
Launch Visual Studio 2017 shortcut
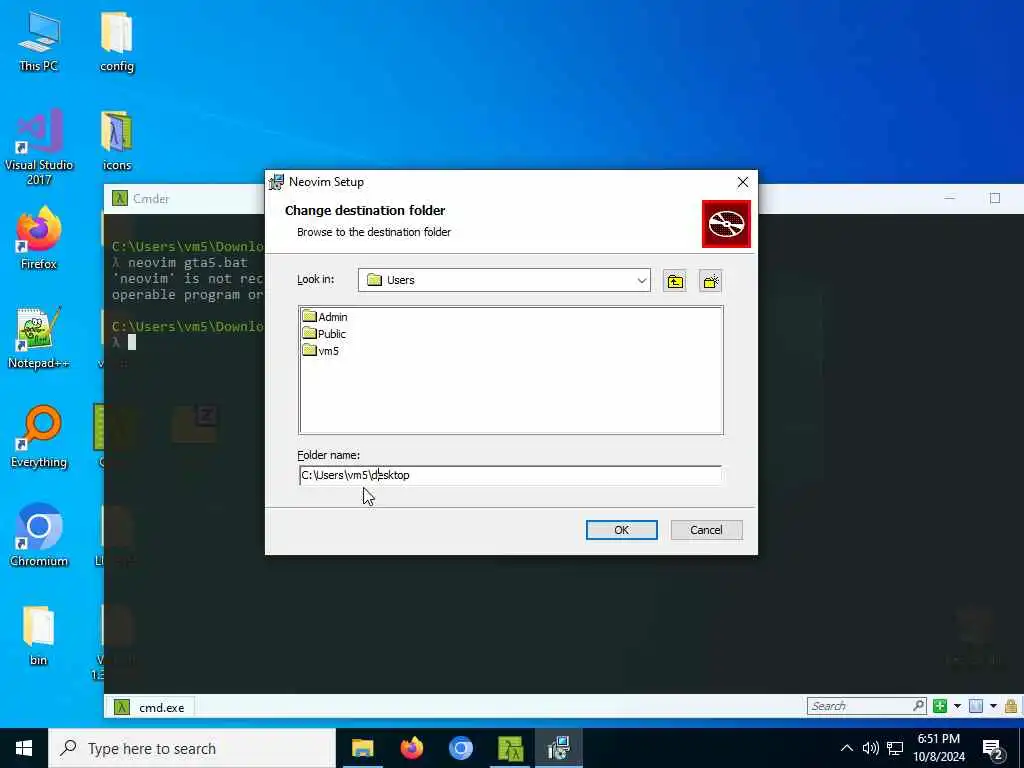pyautogui.click(x=39, y=148)
